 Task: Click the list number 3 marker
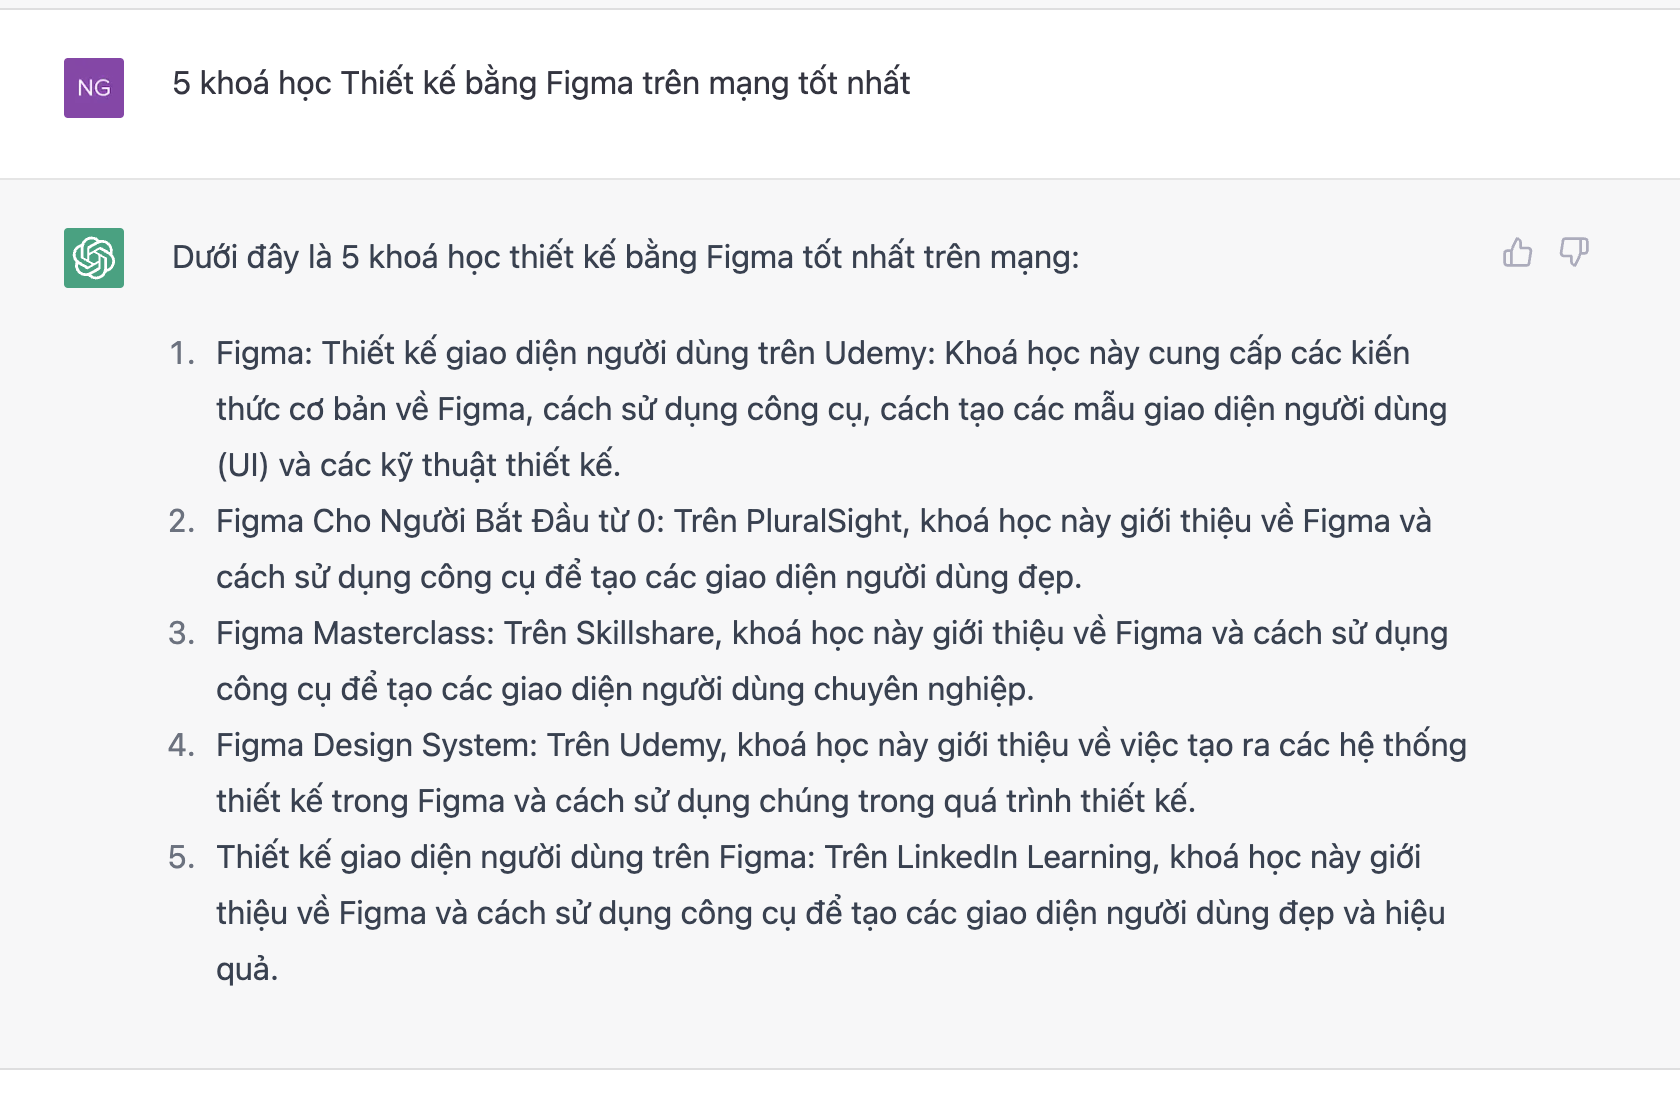pyautogui.click(x=181, y=634)
